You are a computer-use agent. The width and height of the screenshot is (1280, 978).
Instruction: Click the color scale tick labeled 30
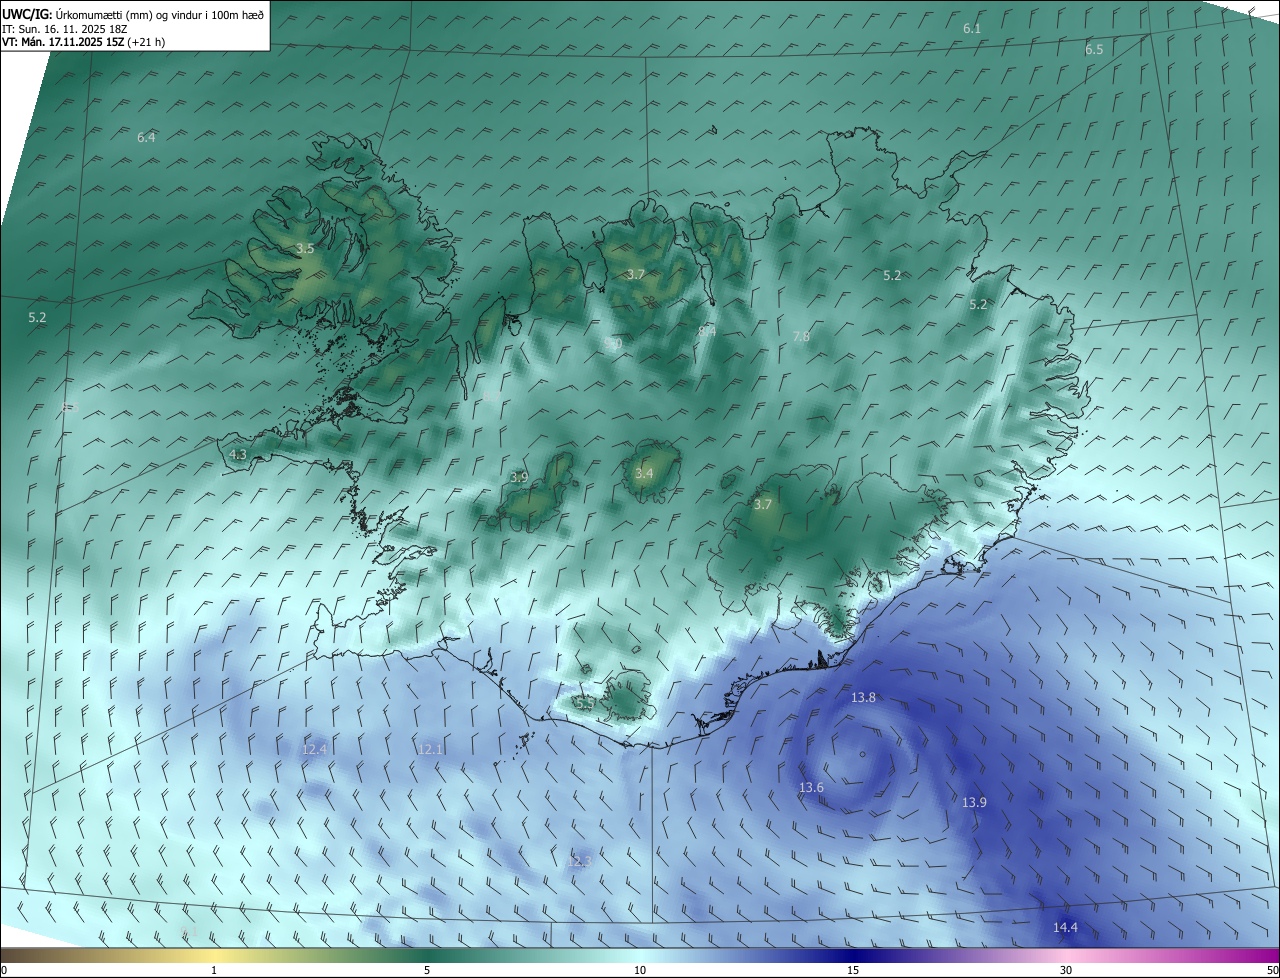[x=1066, y=970]
